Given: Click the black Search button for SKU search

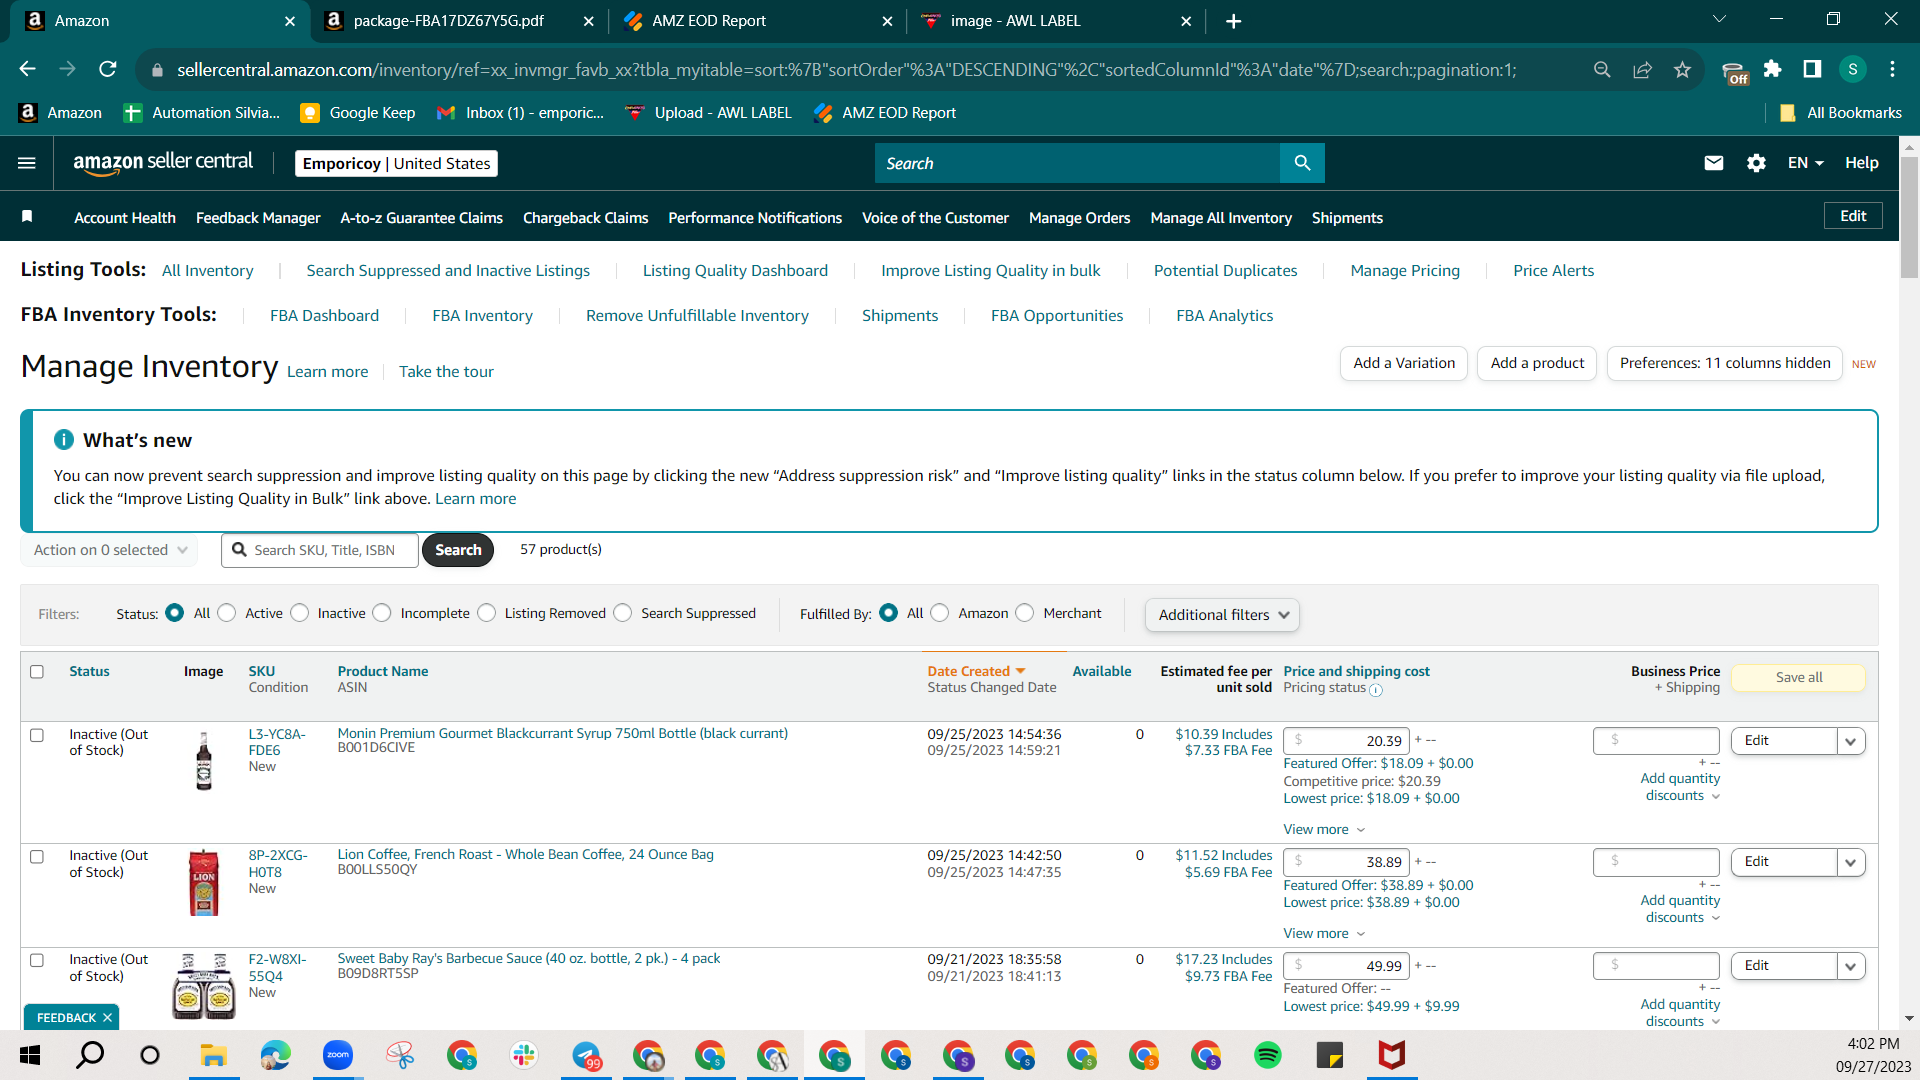Looking at the screenshot, I should [x=458, y=550].
